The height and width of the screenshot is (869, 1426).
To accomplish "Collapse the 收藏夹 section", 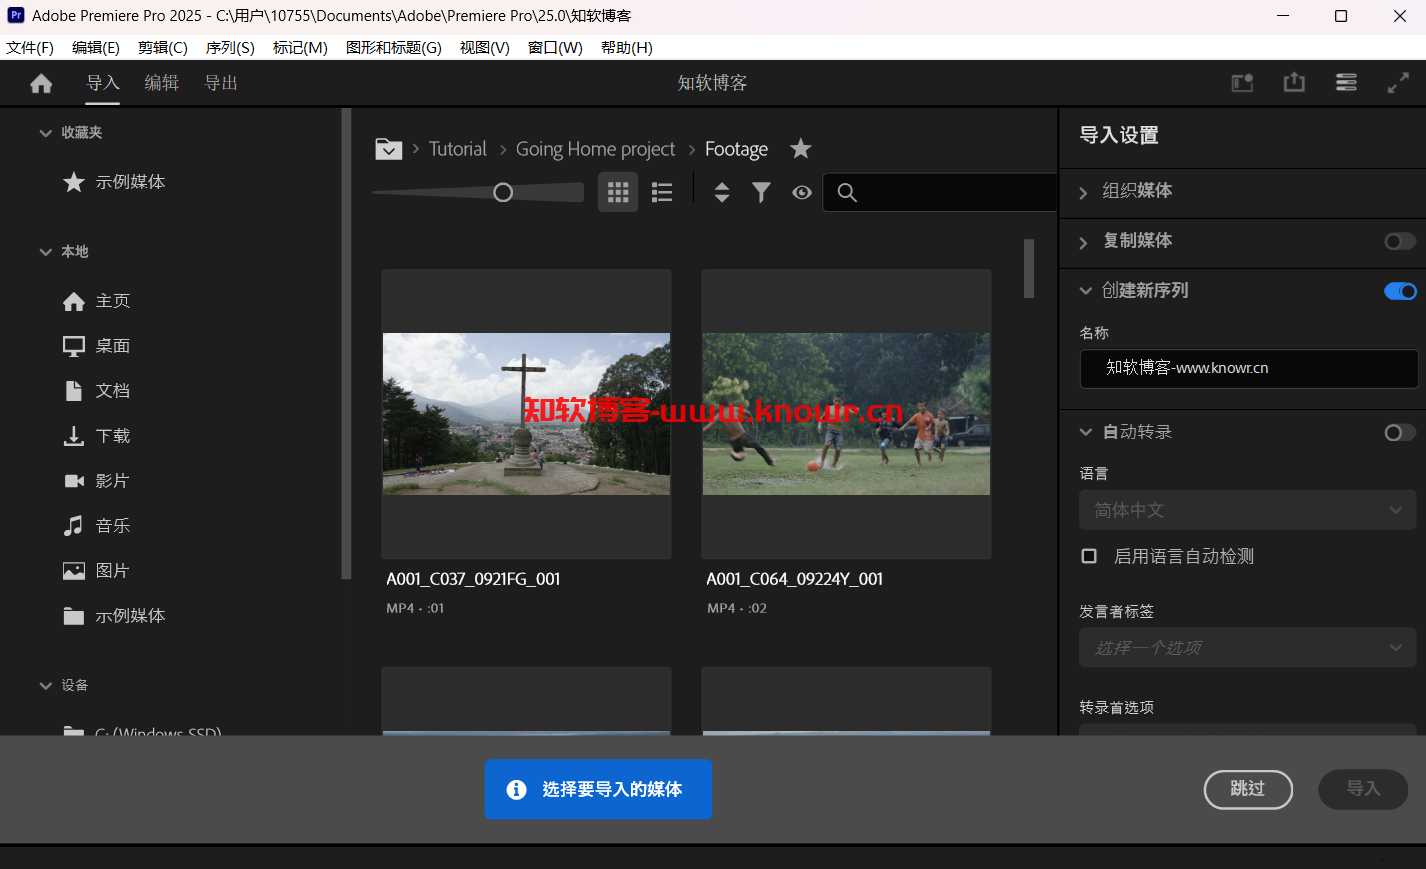I will click(x=45, y=133).
